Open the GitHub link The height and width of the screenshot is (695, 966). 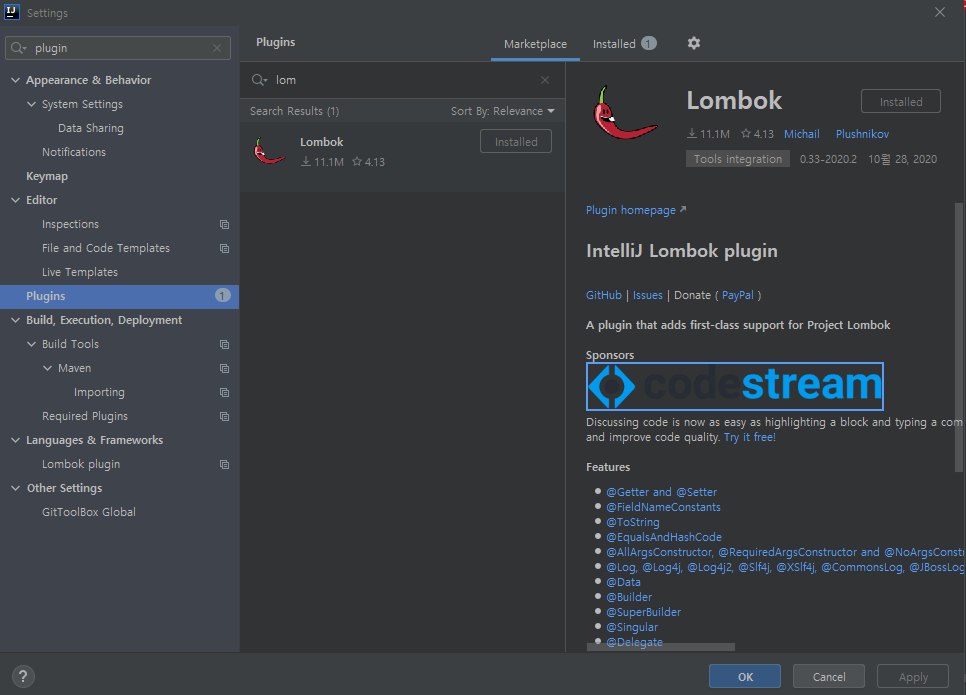[604, 295]
